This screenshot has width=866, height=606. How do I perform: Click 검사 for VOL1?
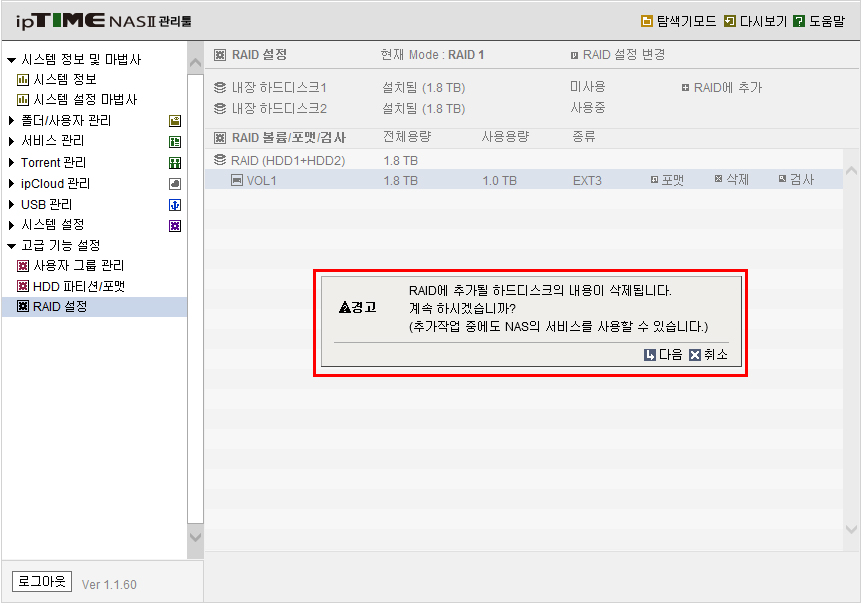pos(796,179)
